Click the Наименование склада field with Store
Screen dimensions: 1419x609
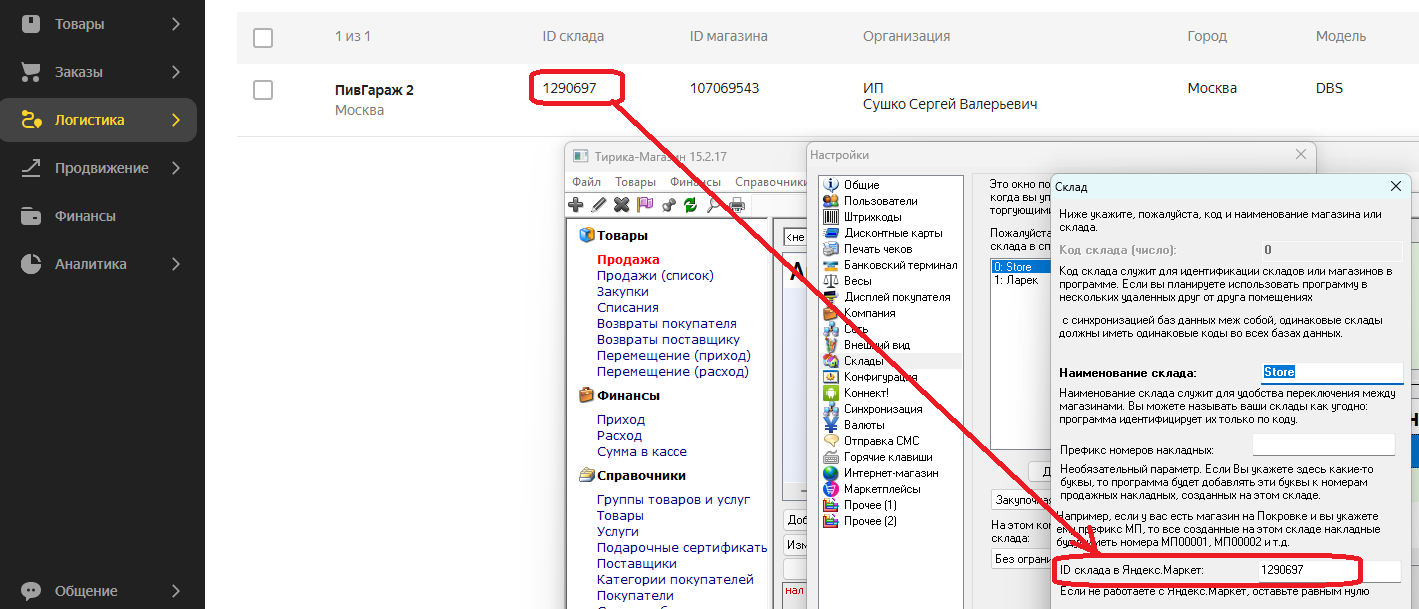(1332, 372)
